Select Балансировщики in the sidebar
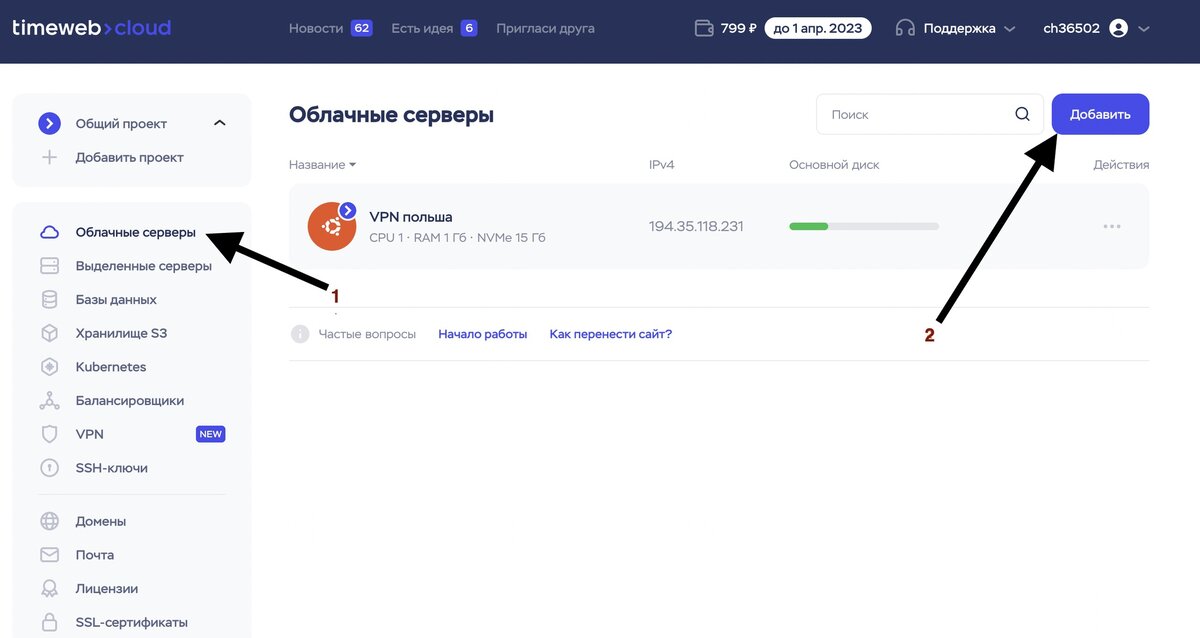Image resolution: width=1200 pixels, height=638 pixels. click(x=128, y=400)
